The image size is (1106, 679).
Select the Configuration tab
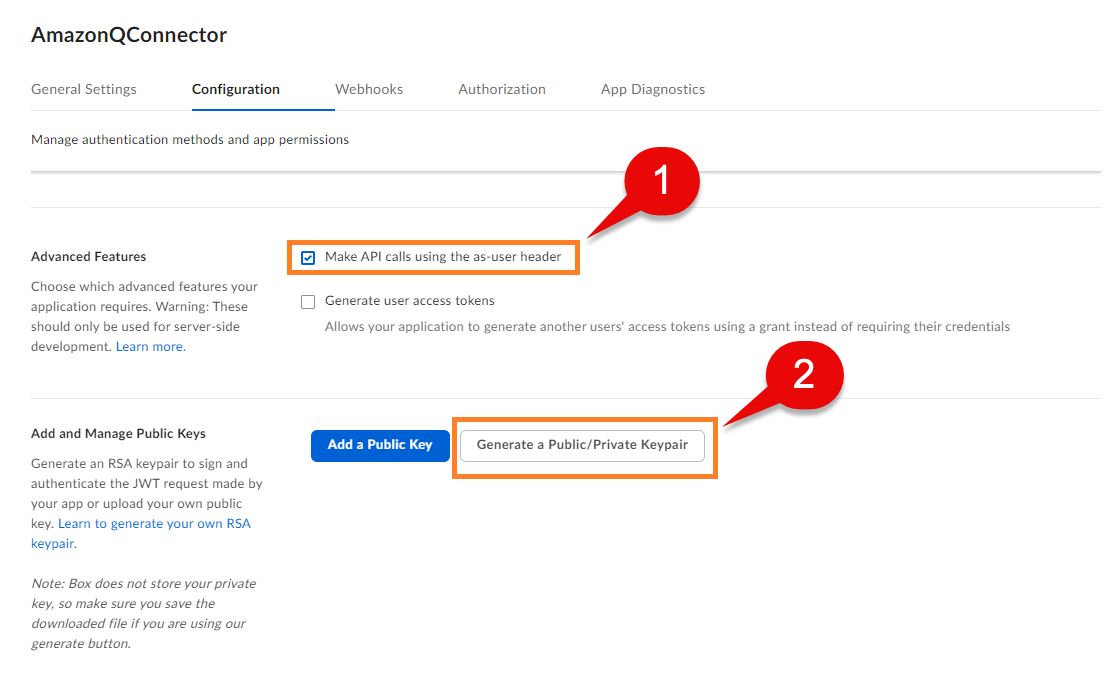tap(236, 90)
